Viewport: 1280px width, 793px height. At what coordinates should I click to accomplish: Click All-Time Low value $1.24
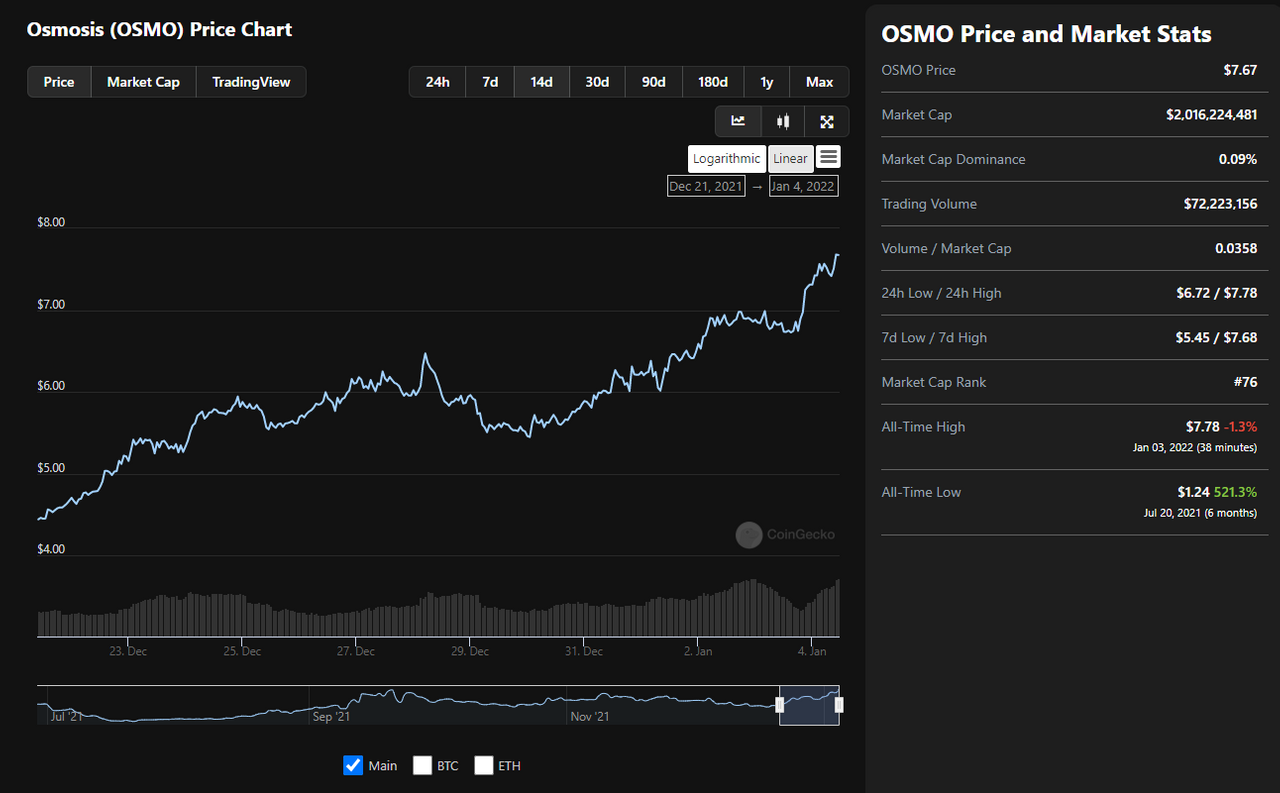pyautogui.click(x=1194, y=492)
